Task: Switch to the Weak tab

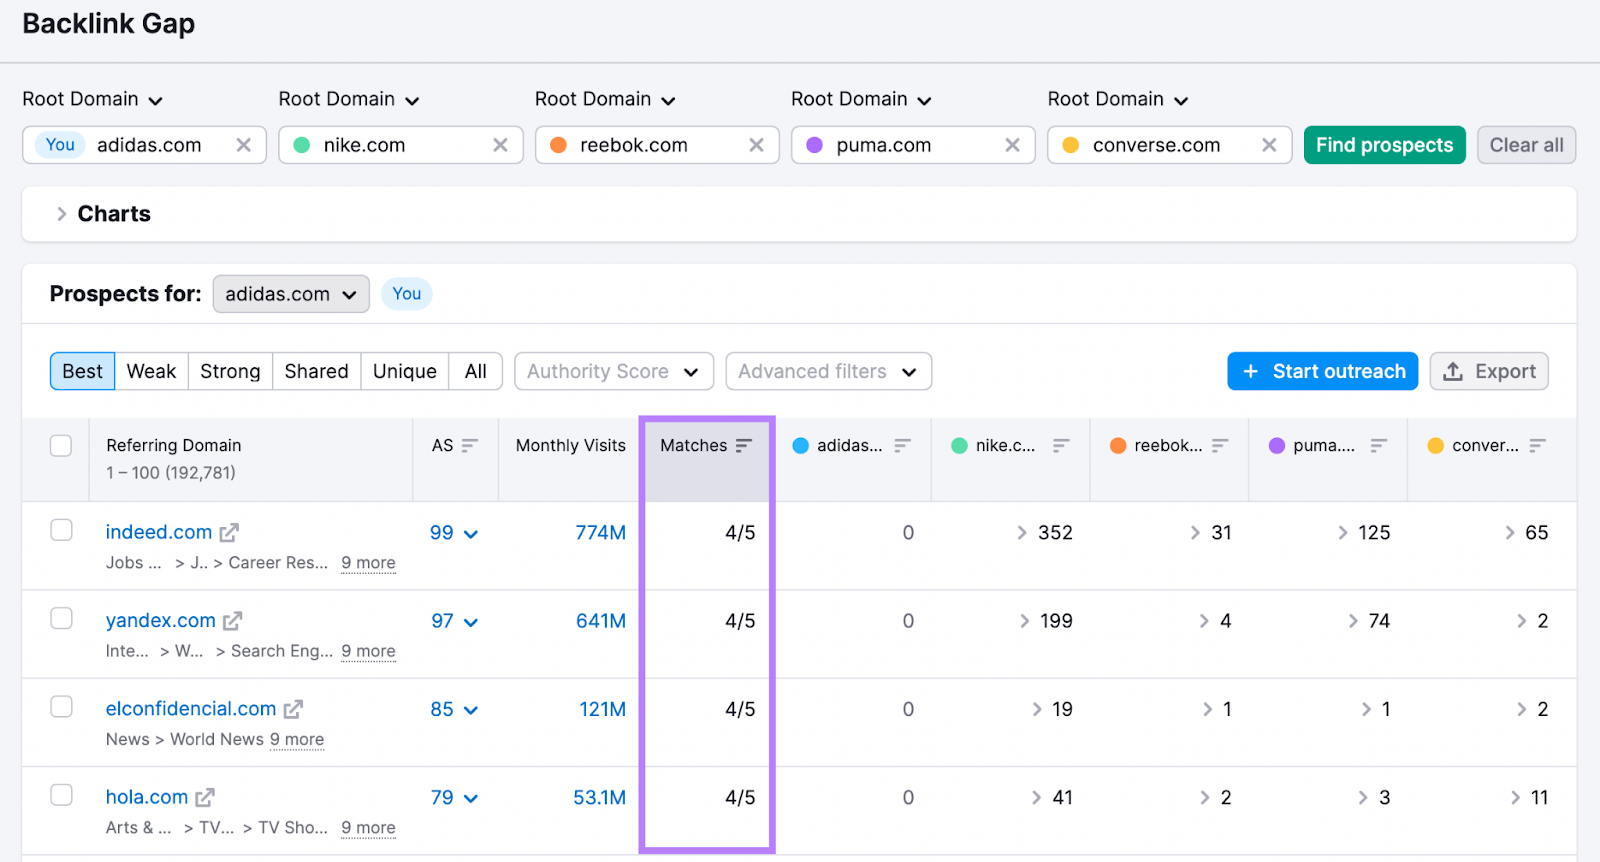Action: (151, 371)
